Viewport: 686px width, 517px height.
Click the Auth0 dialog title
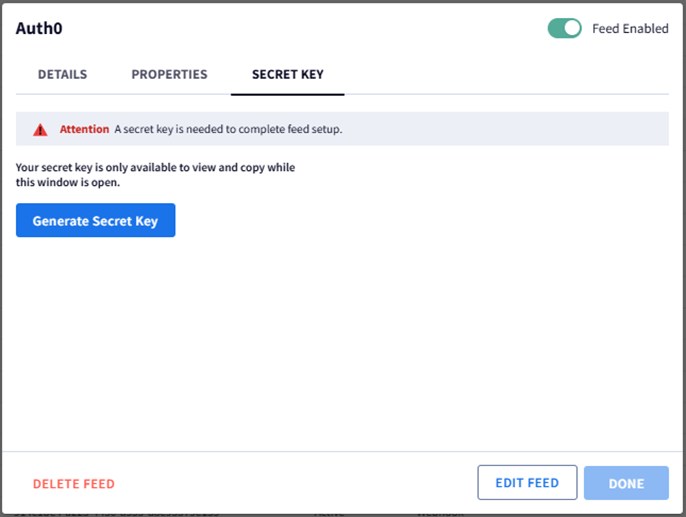[39, 28]
